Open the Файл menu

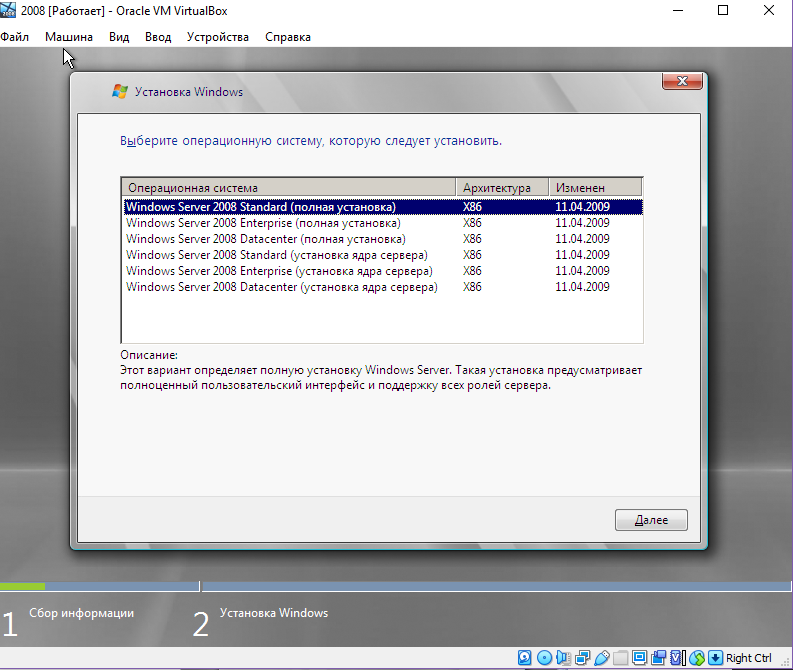(15, 37)
